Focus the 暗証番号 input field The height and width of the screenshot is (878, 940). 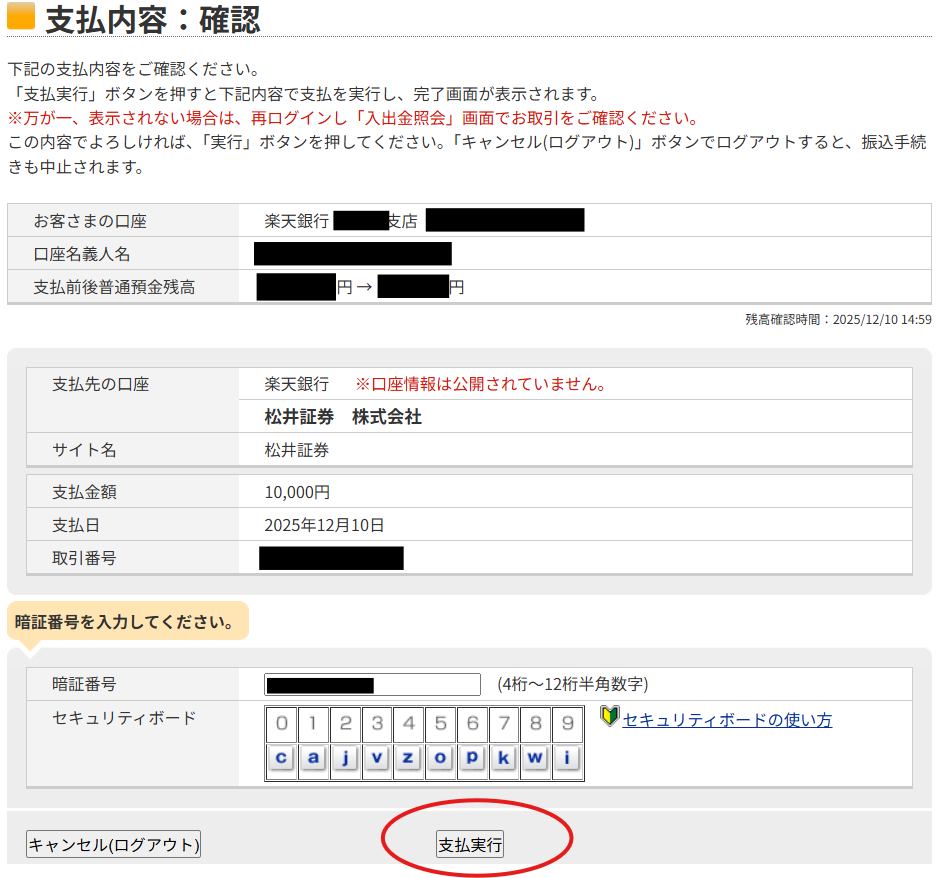pos(372,685)
